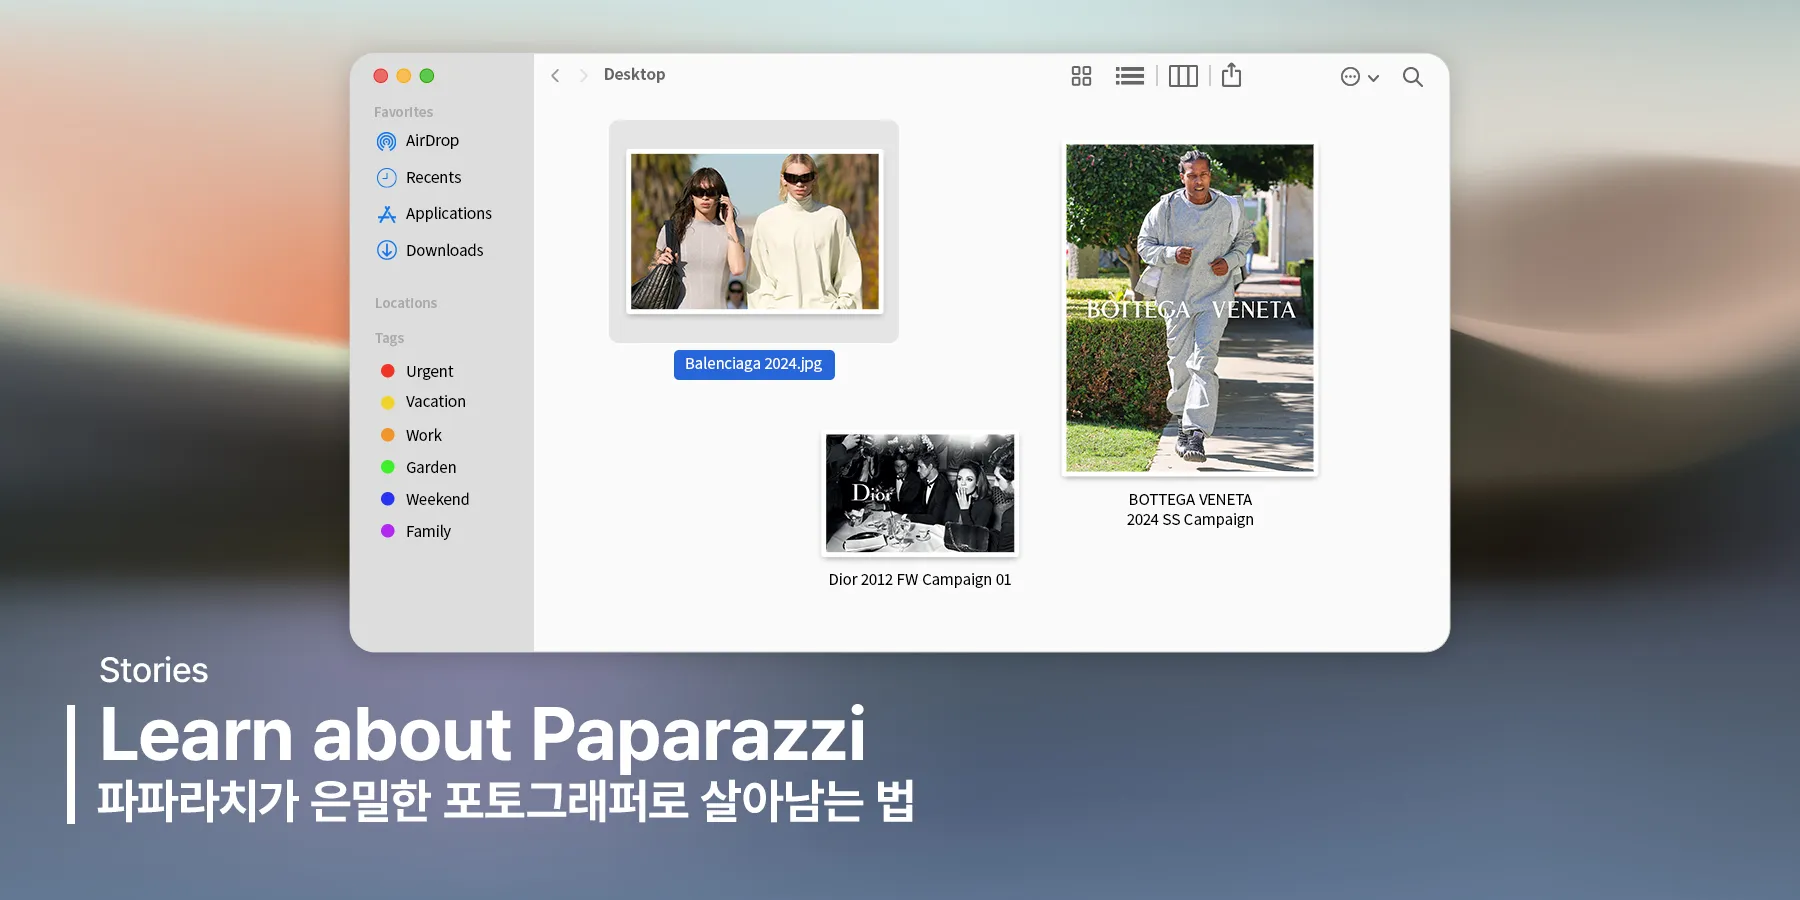Go back with the left chevron
This screenshot has width=1800, height=900.
coord(555,76)
